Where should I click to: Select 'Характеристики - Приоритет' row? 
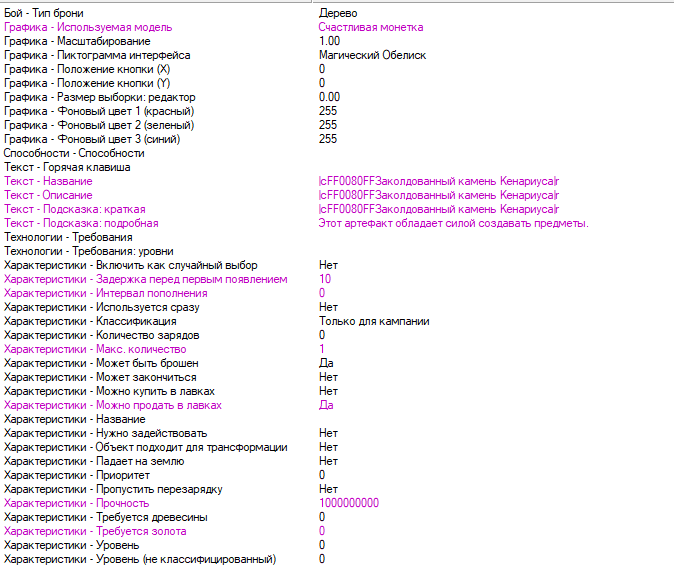(x=77, y=476)
